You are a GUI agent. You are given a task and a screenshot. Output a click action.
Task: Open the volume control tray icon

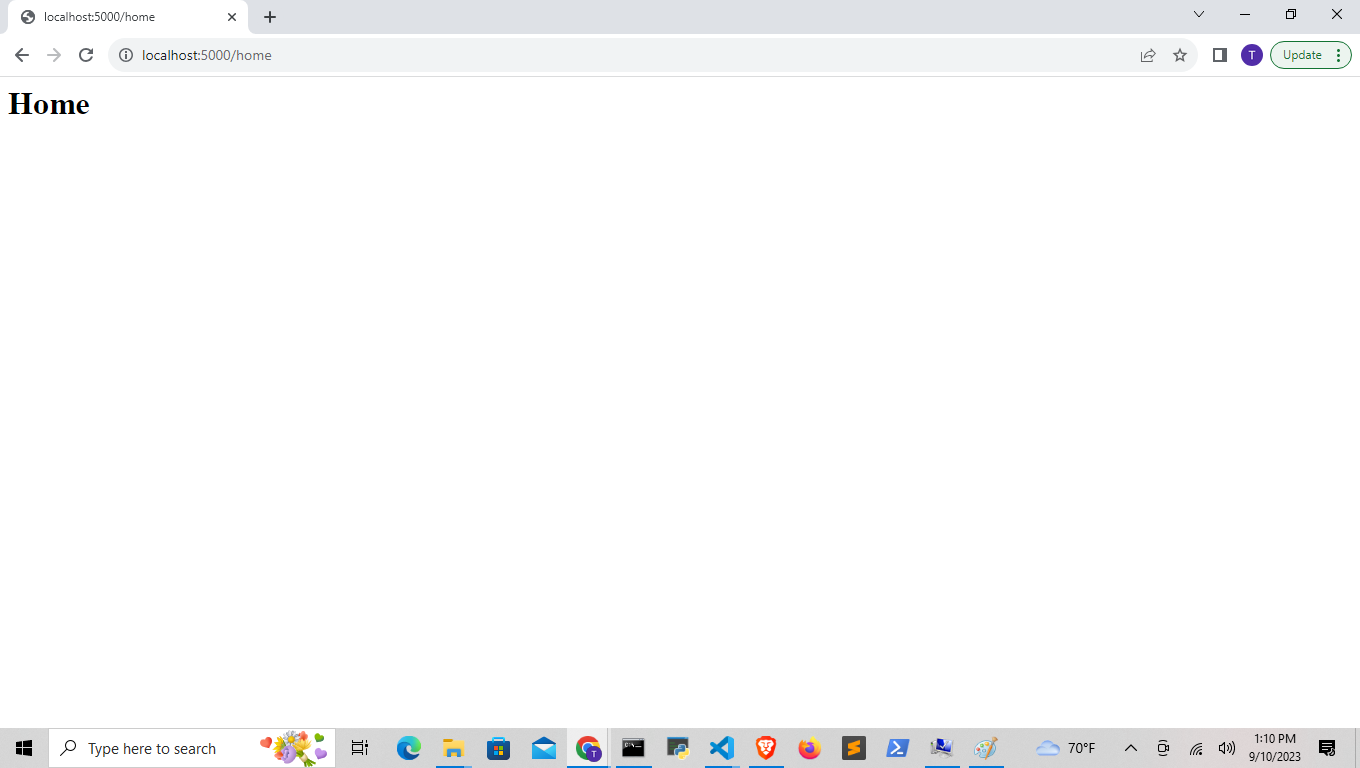1227,748
